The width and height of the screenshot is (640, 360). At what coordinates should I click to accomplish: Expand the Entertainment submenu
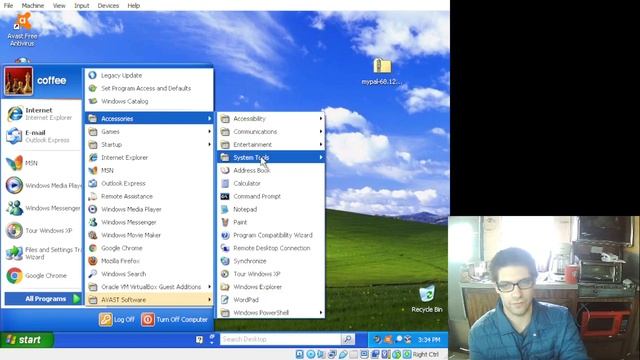coord(271,144)
